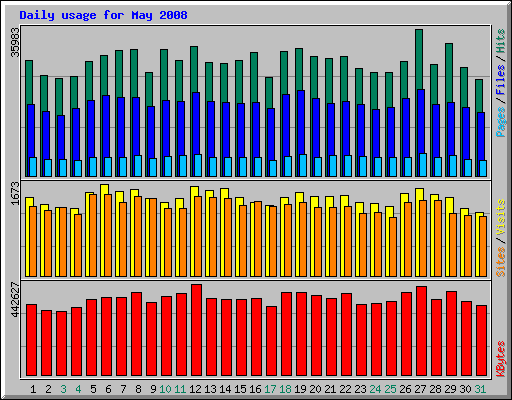The image size is (512, 400).
Task: Click the orange Sites bar for day 9
Action: click(x=153, y=237)
